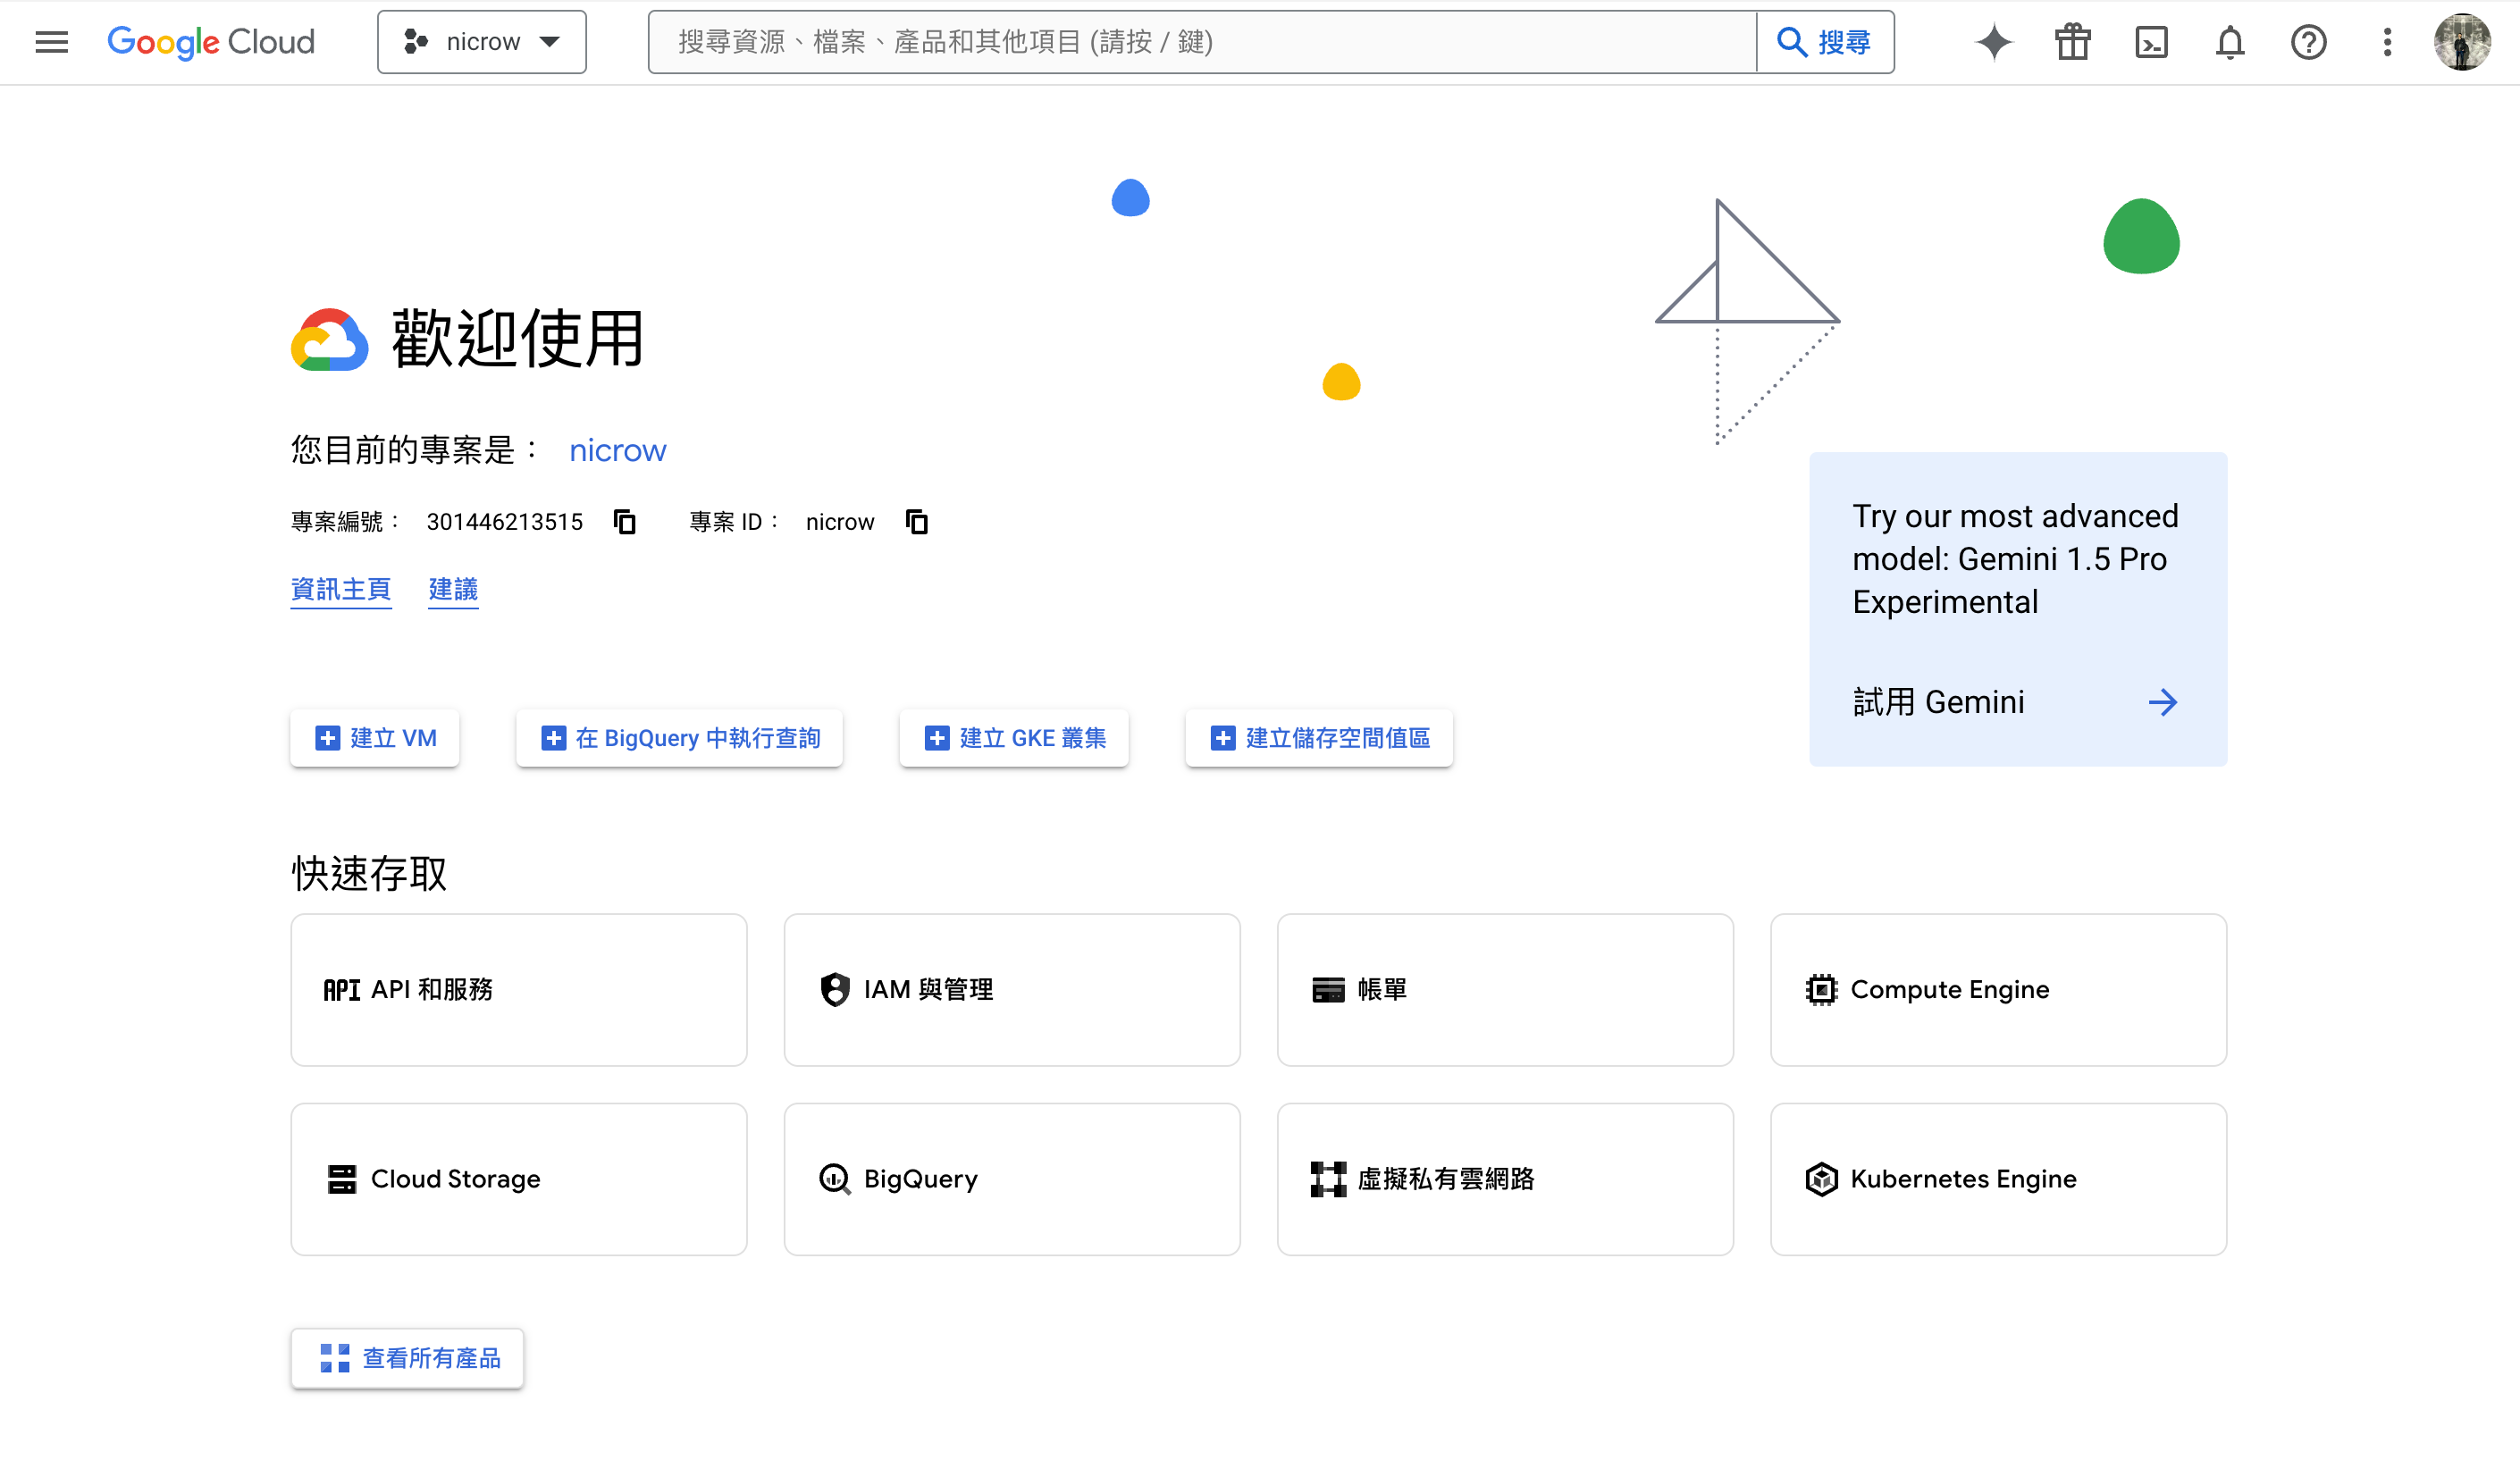
Task: Open the gift free trial icon
Action: click(x=2072, y=42)
